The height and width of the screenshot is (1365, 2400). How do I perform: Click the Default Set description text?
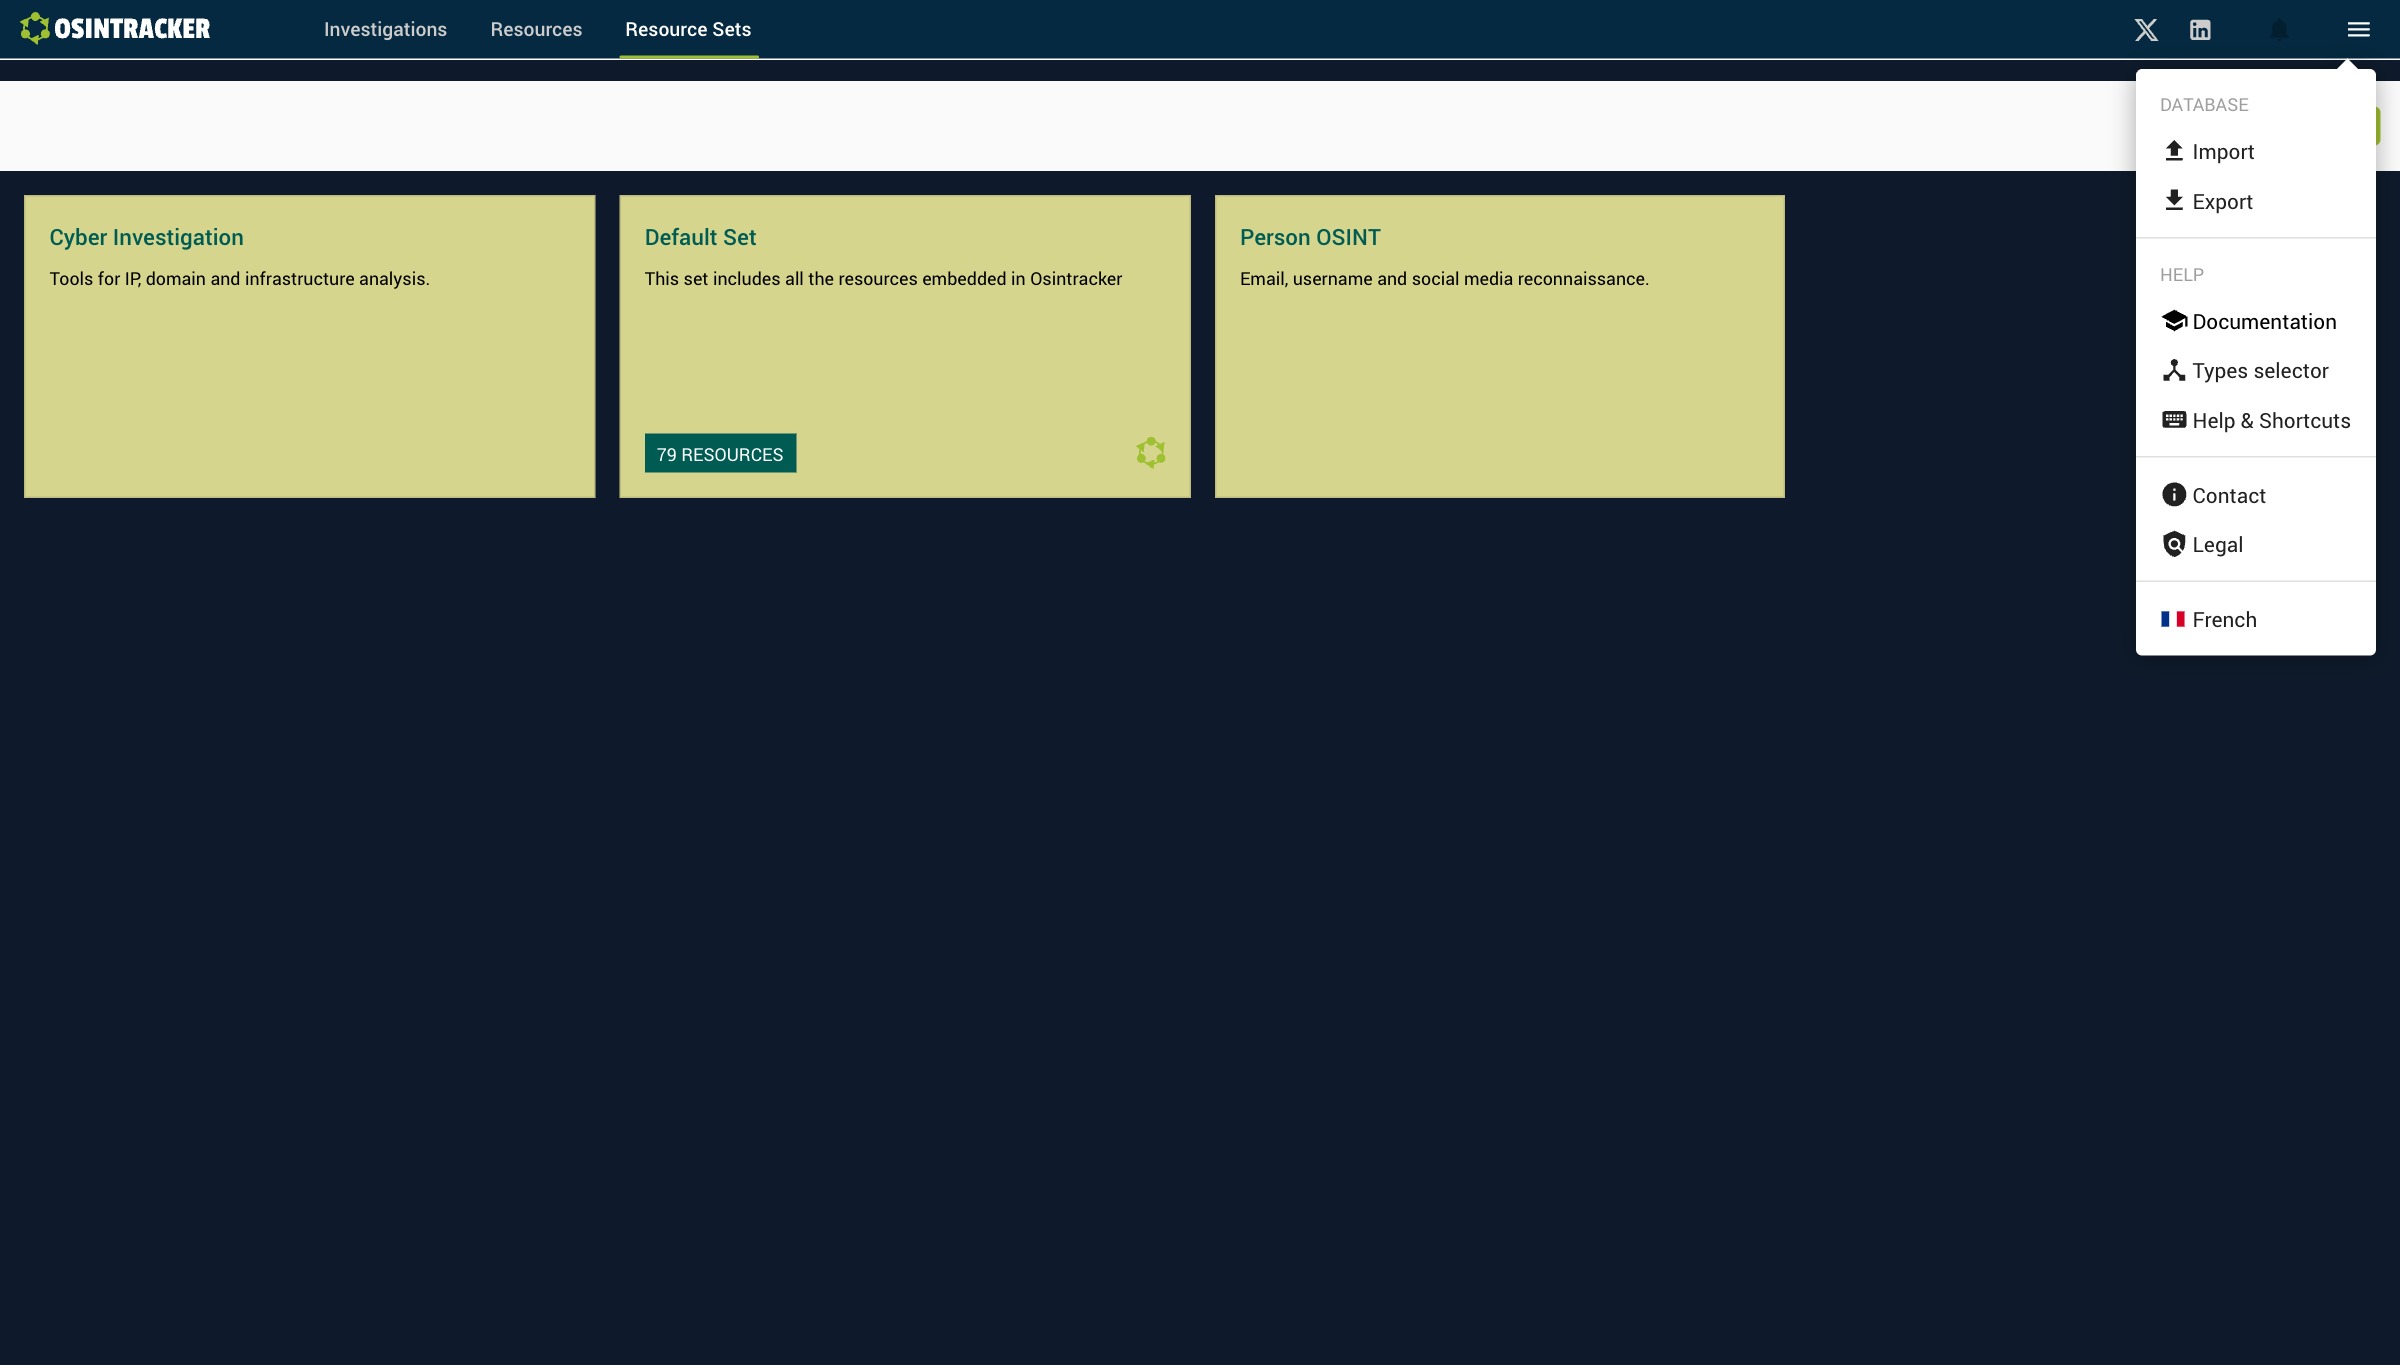pos(883,279)
